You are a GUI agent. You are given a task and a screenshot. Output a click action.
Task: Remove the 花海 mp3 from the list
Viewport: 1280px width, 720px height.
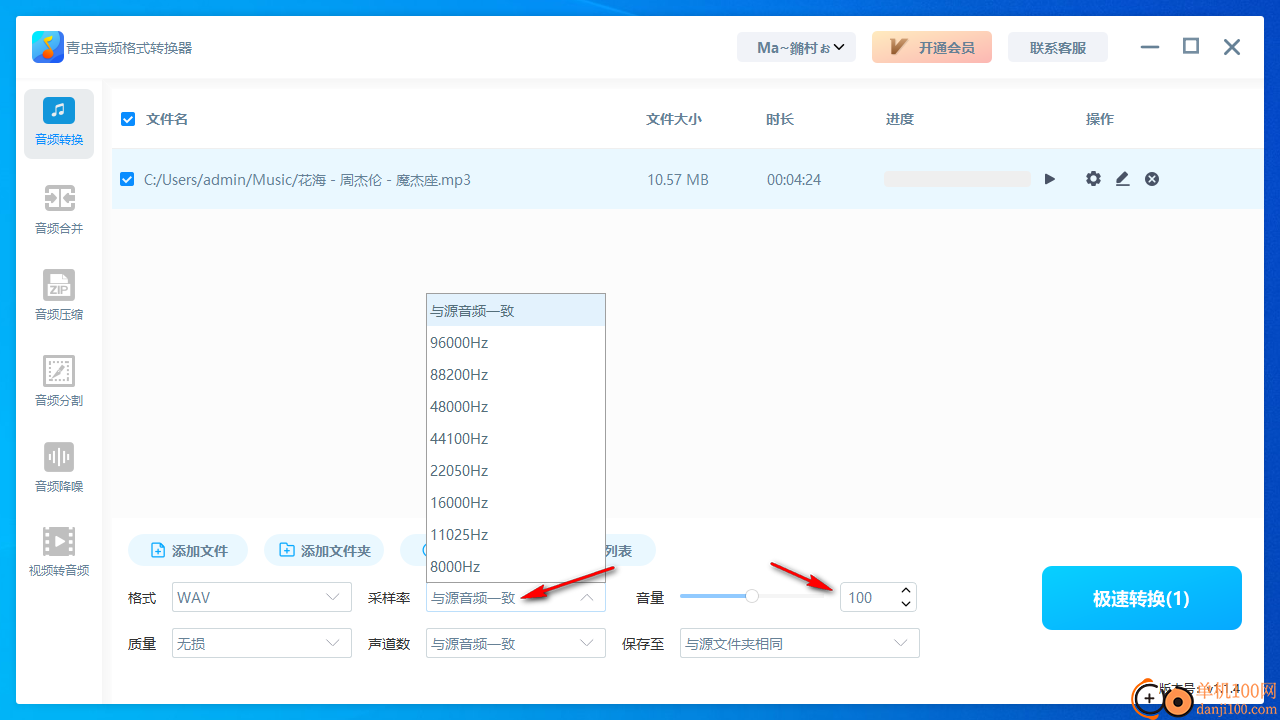pos(1151,179)
